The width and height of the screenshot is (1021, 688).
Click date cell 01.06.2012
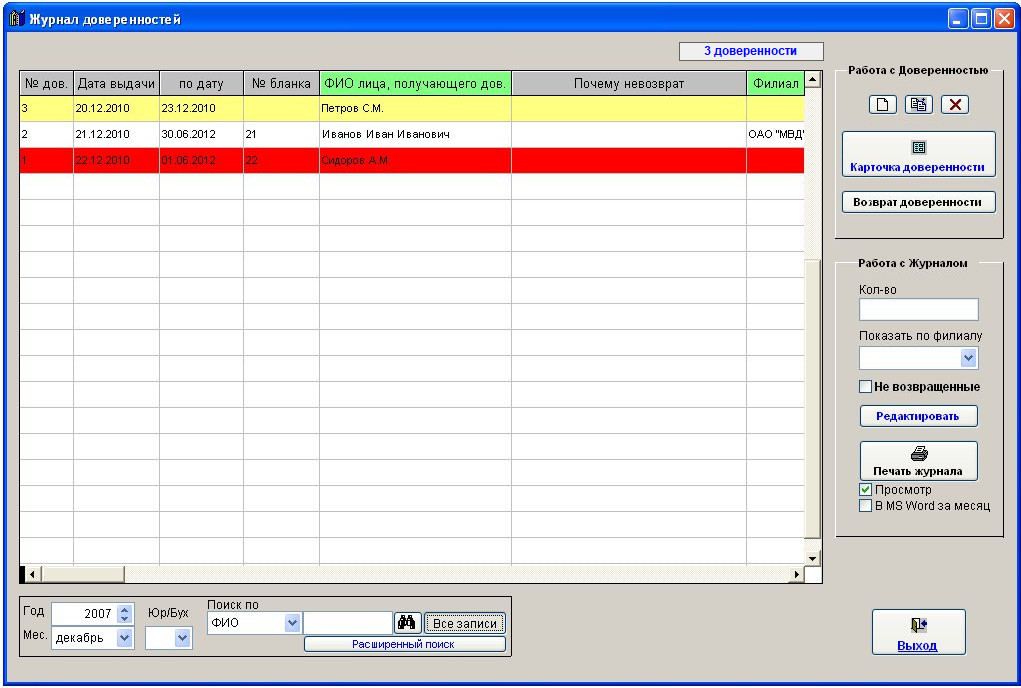201,161
